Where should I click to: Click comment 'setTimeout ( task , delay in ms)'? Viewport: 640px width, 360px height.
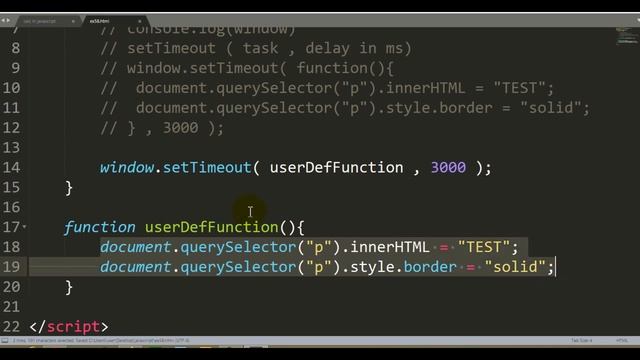click(269, 48)
